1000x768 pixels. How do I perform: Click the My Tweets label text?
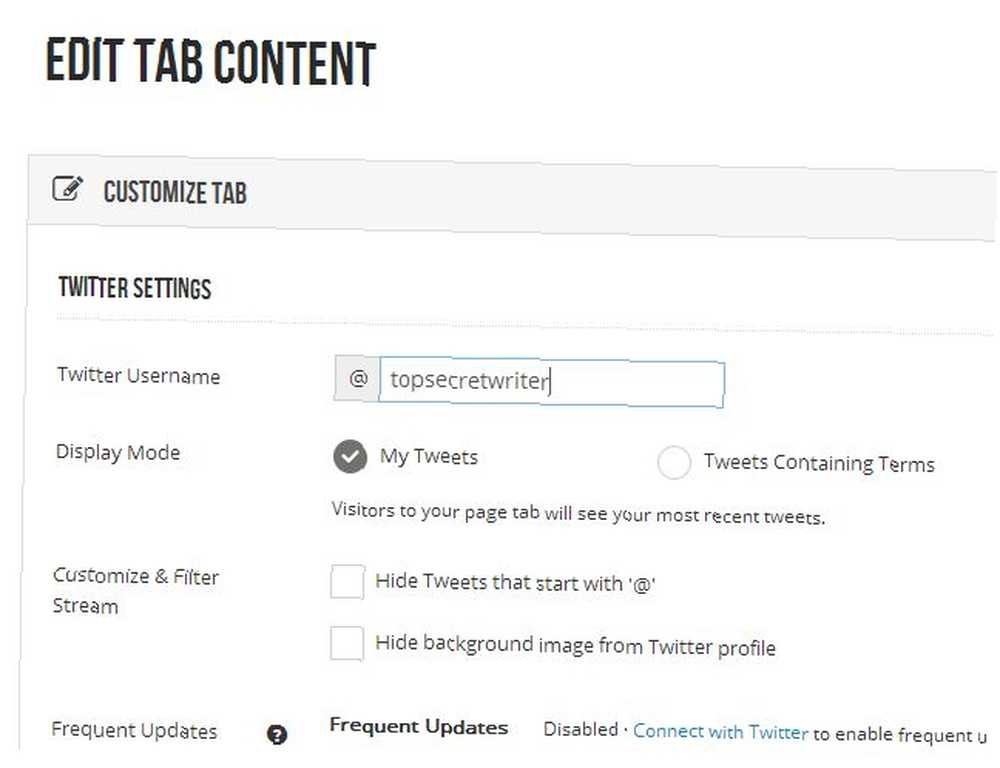pyautogui.click(x=429, y=457)
